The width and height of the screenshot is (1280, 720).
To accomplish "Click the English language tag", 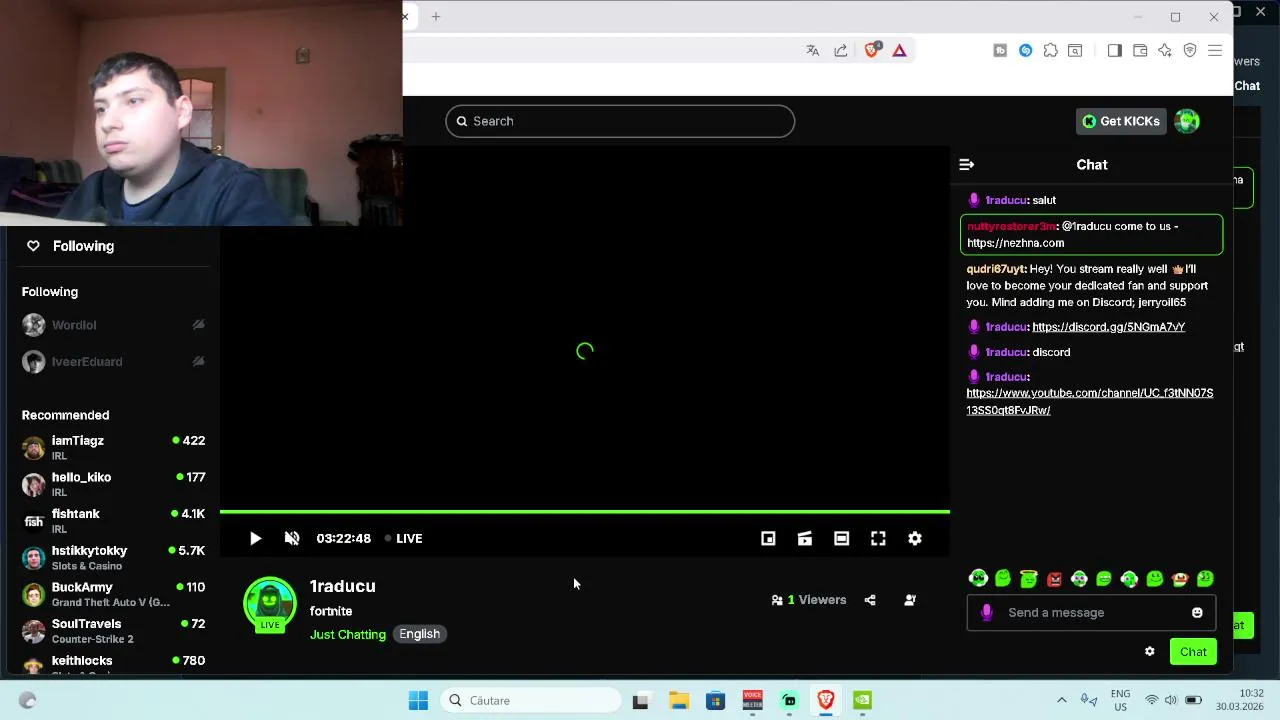I will click(419, 634).
